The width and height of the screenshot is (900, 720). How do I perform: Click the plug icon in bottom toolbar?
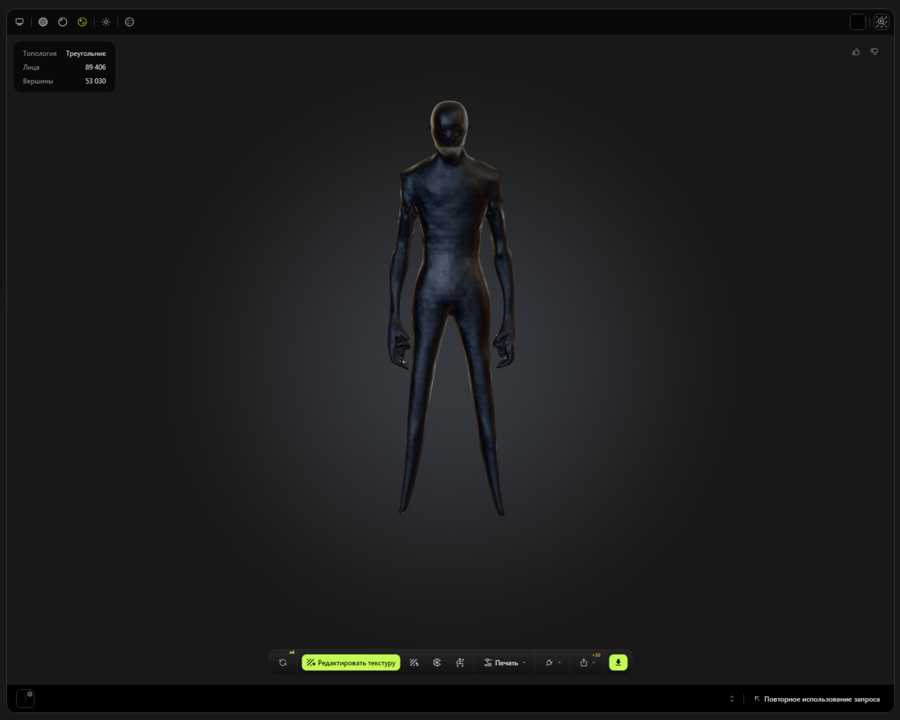tap(549, 663)
